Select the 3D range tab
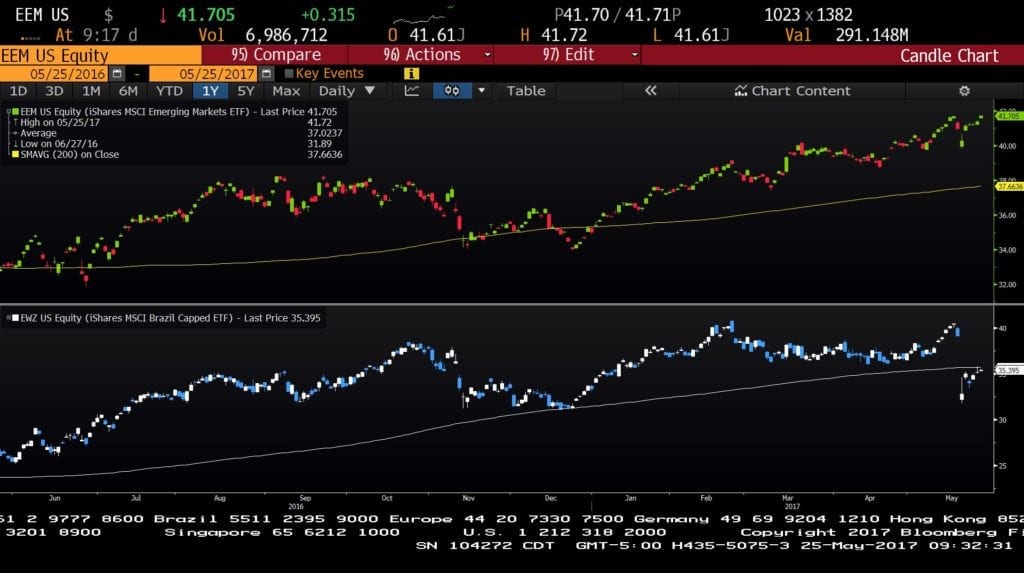The height and width of the screenshot is (573, 1024). pos(54,91)
